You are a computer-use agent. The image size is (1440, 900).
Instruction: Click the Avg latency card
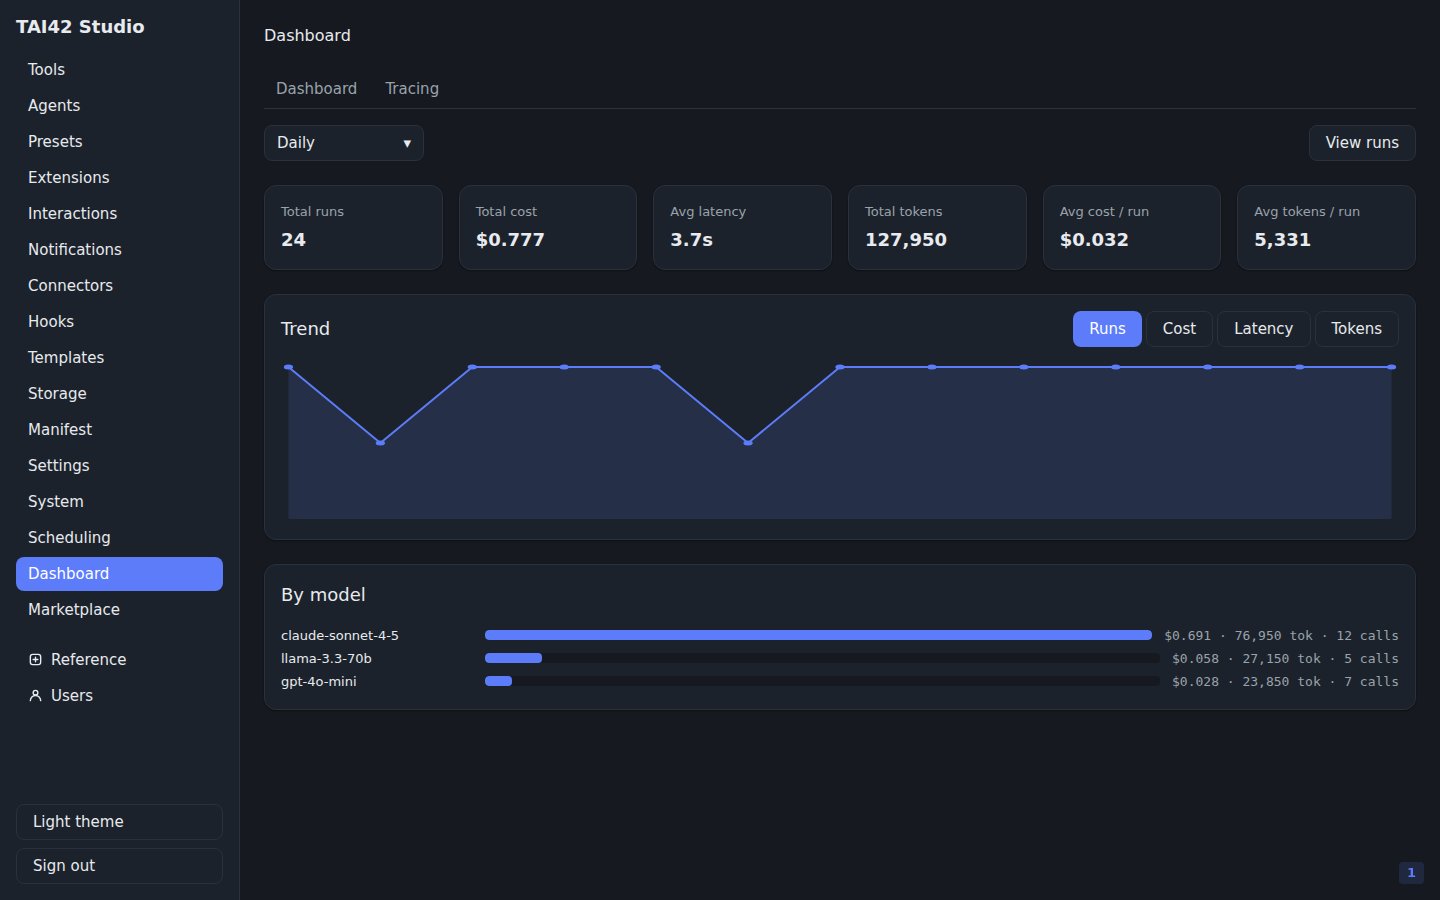click(x=742, y=227)
